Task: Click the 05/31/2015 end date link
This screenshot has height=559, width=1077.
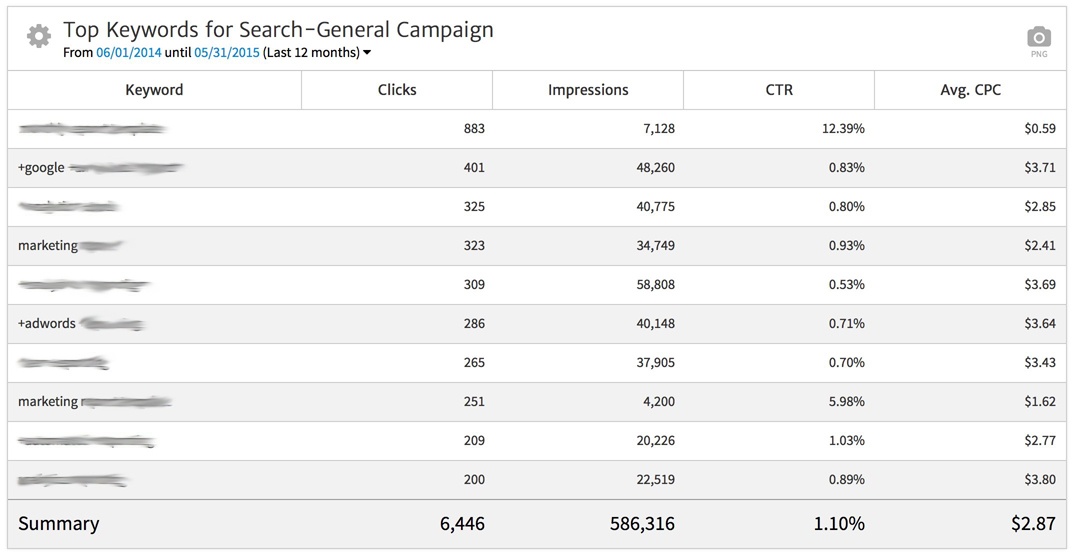Action: pos(227,53)
